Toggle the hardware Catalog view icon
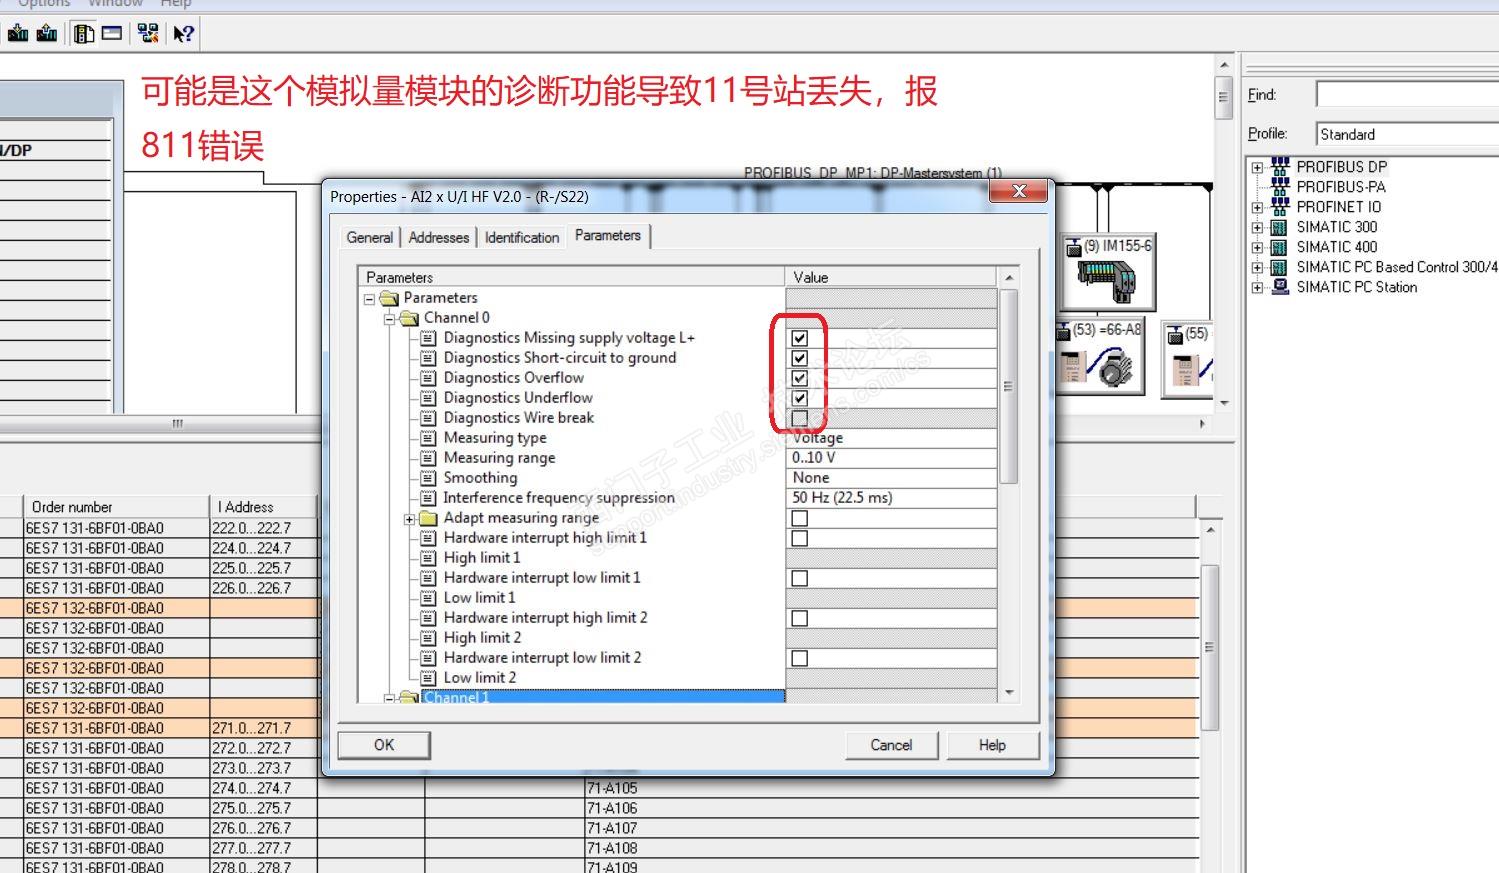Viewport: 1499px width, 873px height. pos(84,33)
